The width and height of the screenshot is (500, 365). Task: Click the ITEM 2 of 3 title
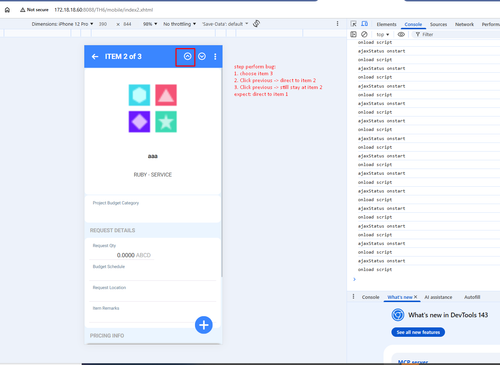tap(123, 57)
